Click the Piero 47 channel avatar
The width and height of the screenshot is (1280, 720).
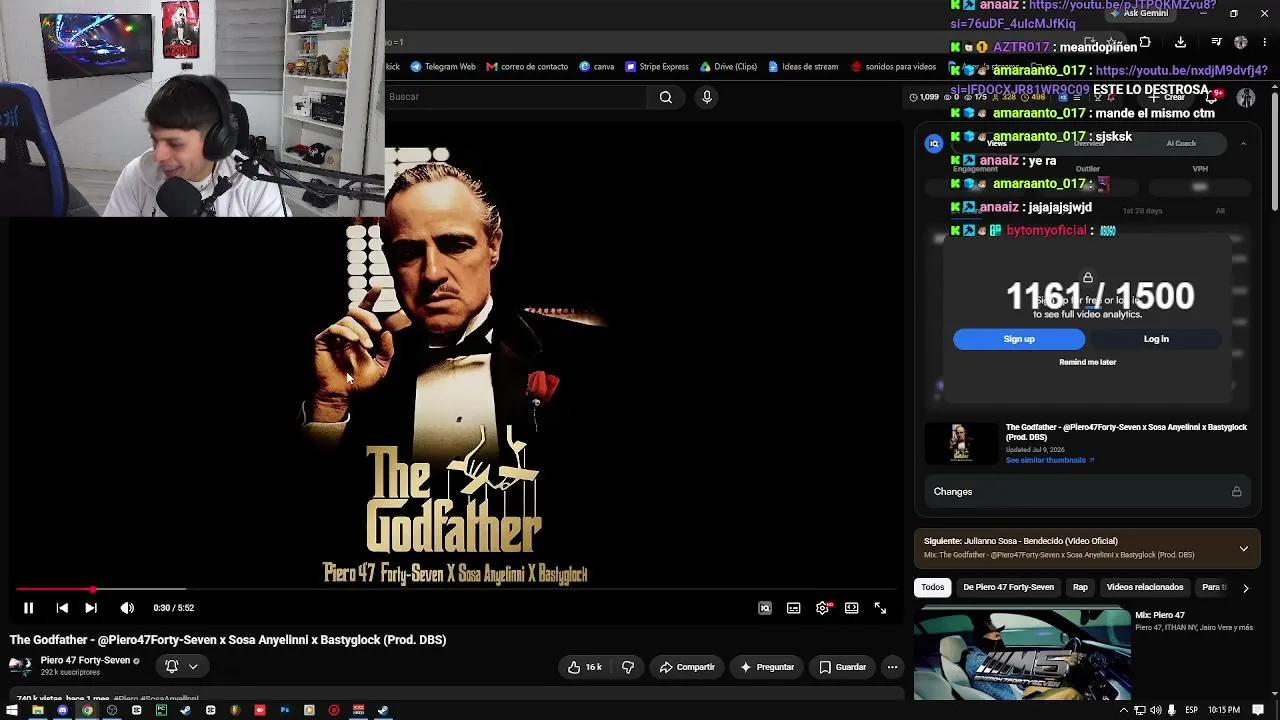(x=20, y=666)
